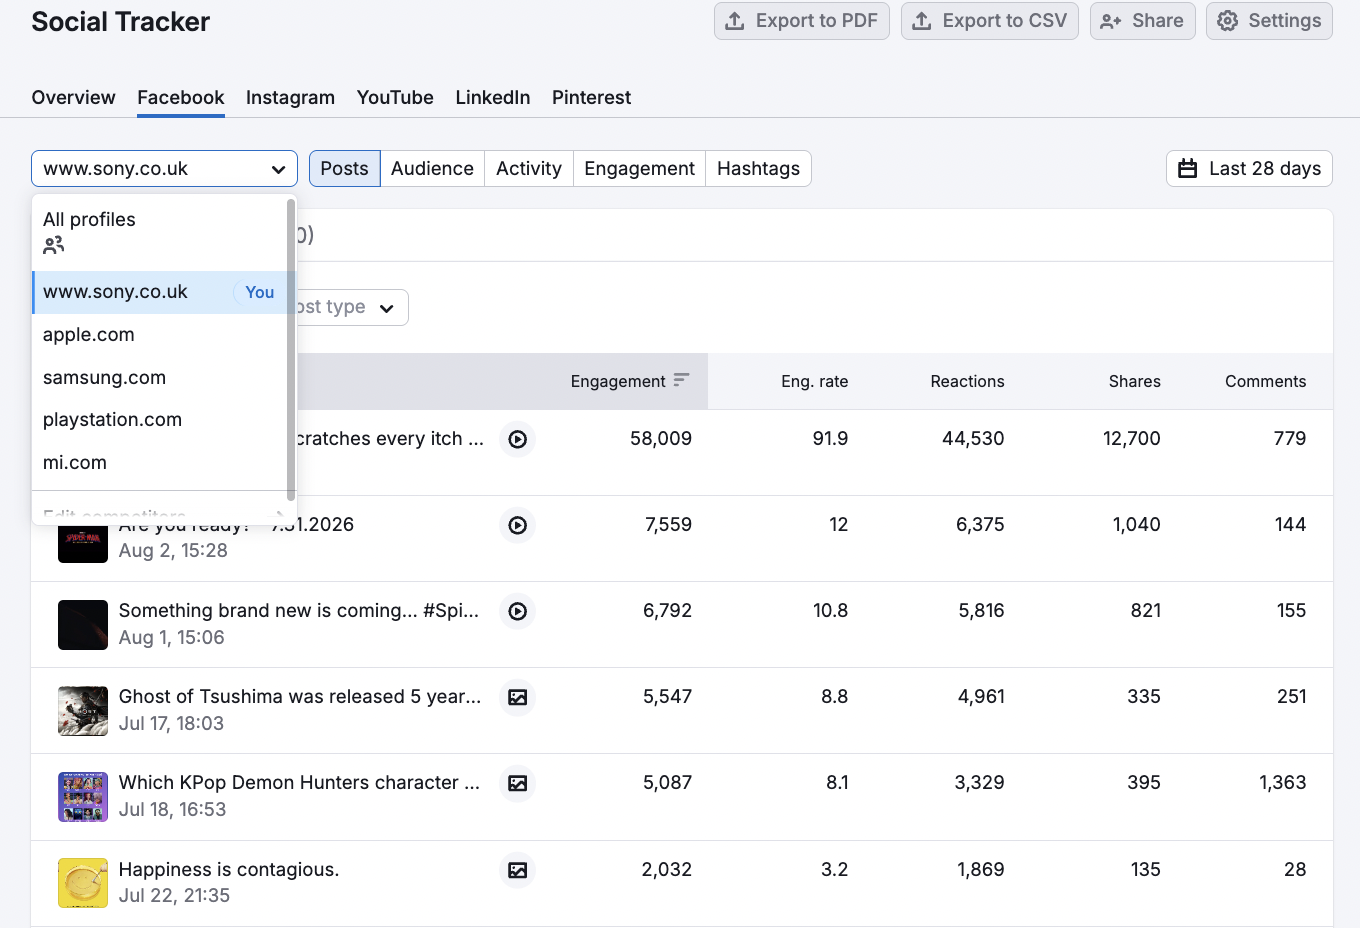The height and width of the screenshot is (928, 1360).
Task: Play the 'Something brand new is coming' video
Action: point(517,611)
